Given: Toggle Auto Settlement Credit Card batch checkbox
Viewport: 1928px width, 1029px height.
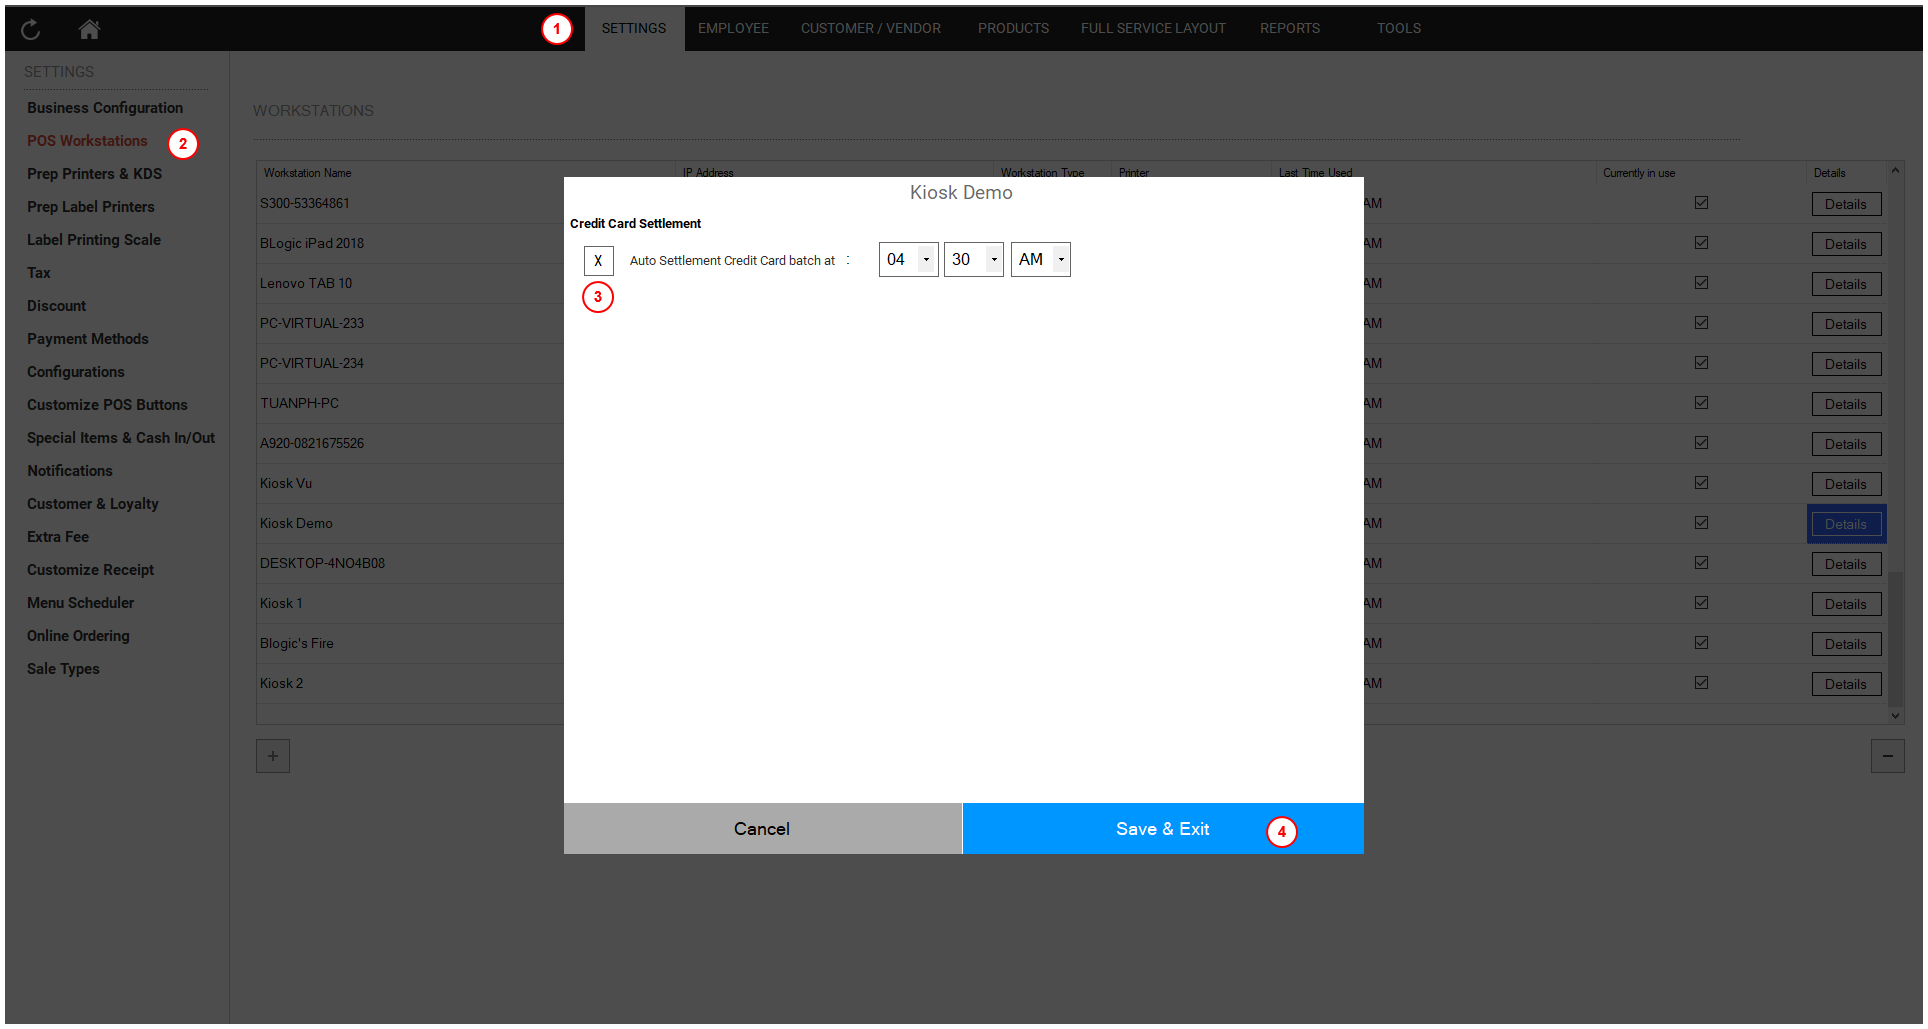Looking at the screenshot, I should (598, 261).
